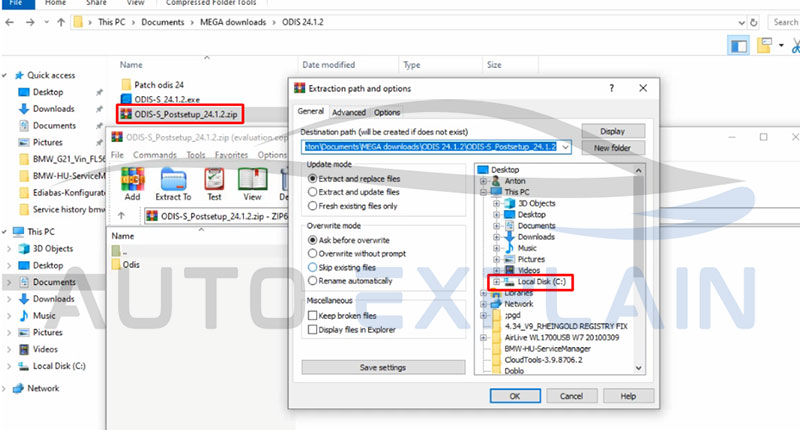Click Cancel in extraction dialog

pos(571,396)
